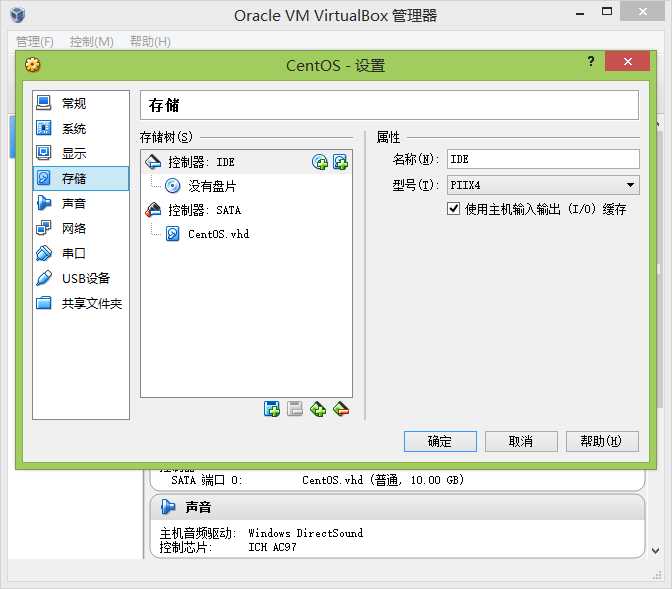Image resolution: width=672 pixels, height=589 pixels.
Task: Click the 帮助(H) button in settings dialog
Action: coord(602,441)
